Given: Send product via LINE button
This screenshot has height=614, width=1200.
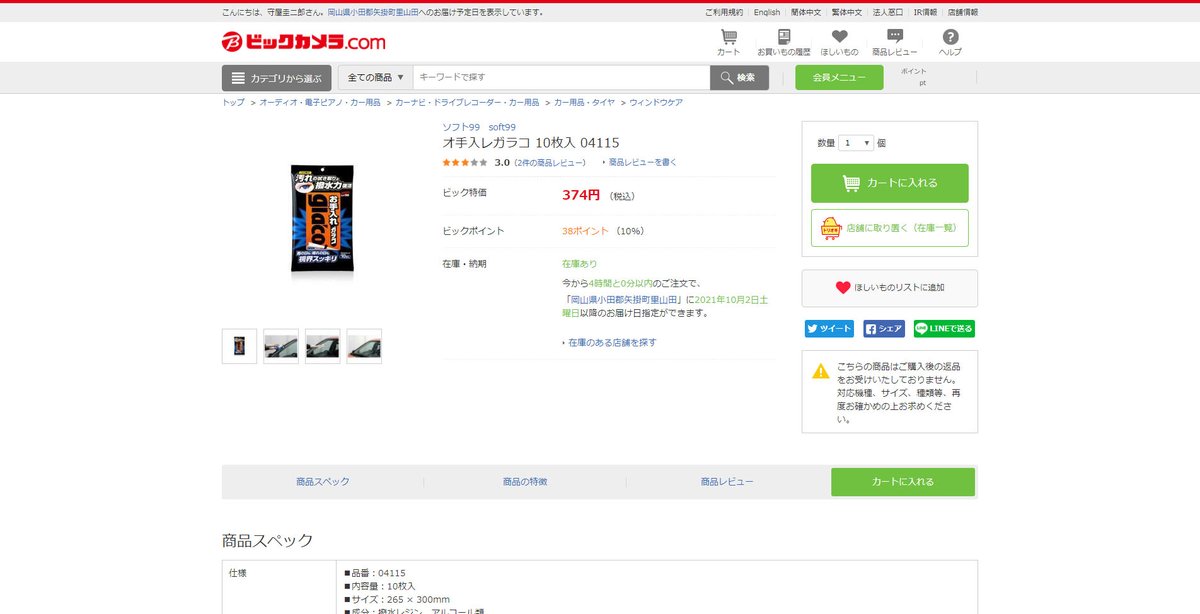Looking at the screenshot, I should [x=944, y=329].
